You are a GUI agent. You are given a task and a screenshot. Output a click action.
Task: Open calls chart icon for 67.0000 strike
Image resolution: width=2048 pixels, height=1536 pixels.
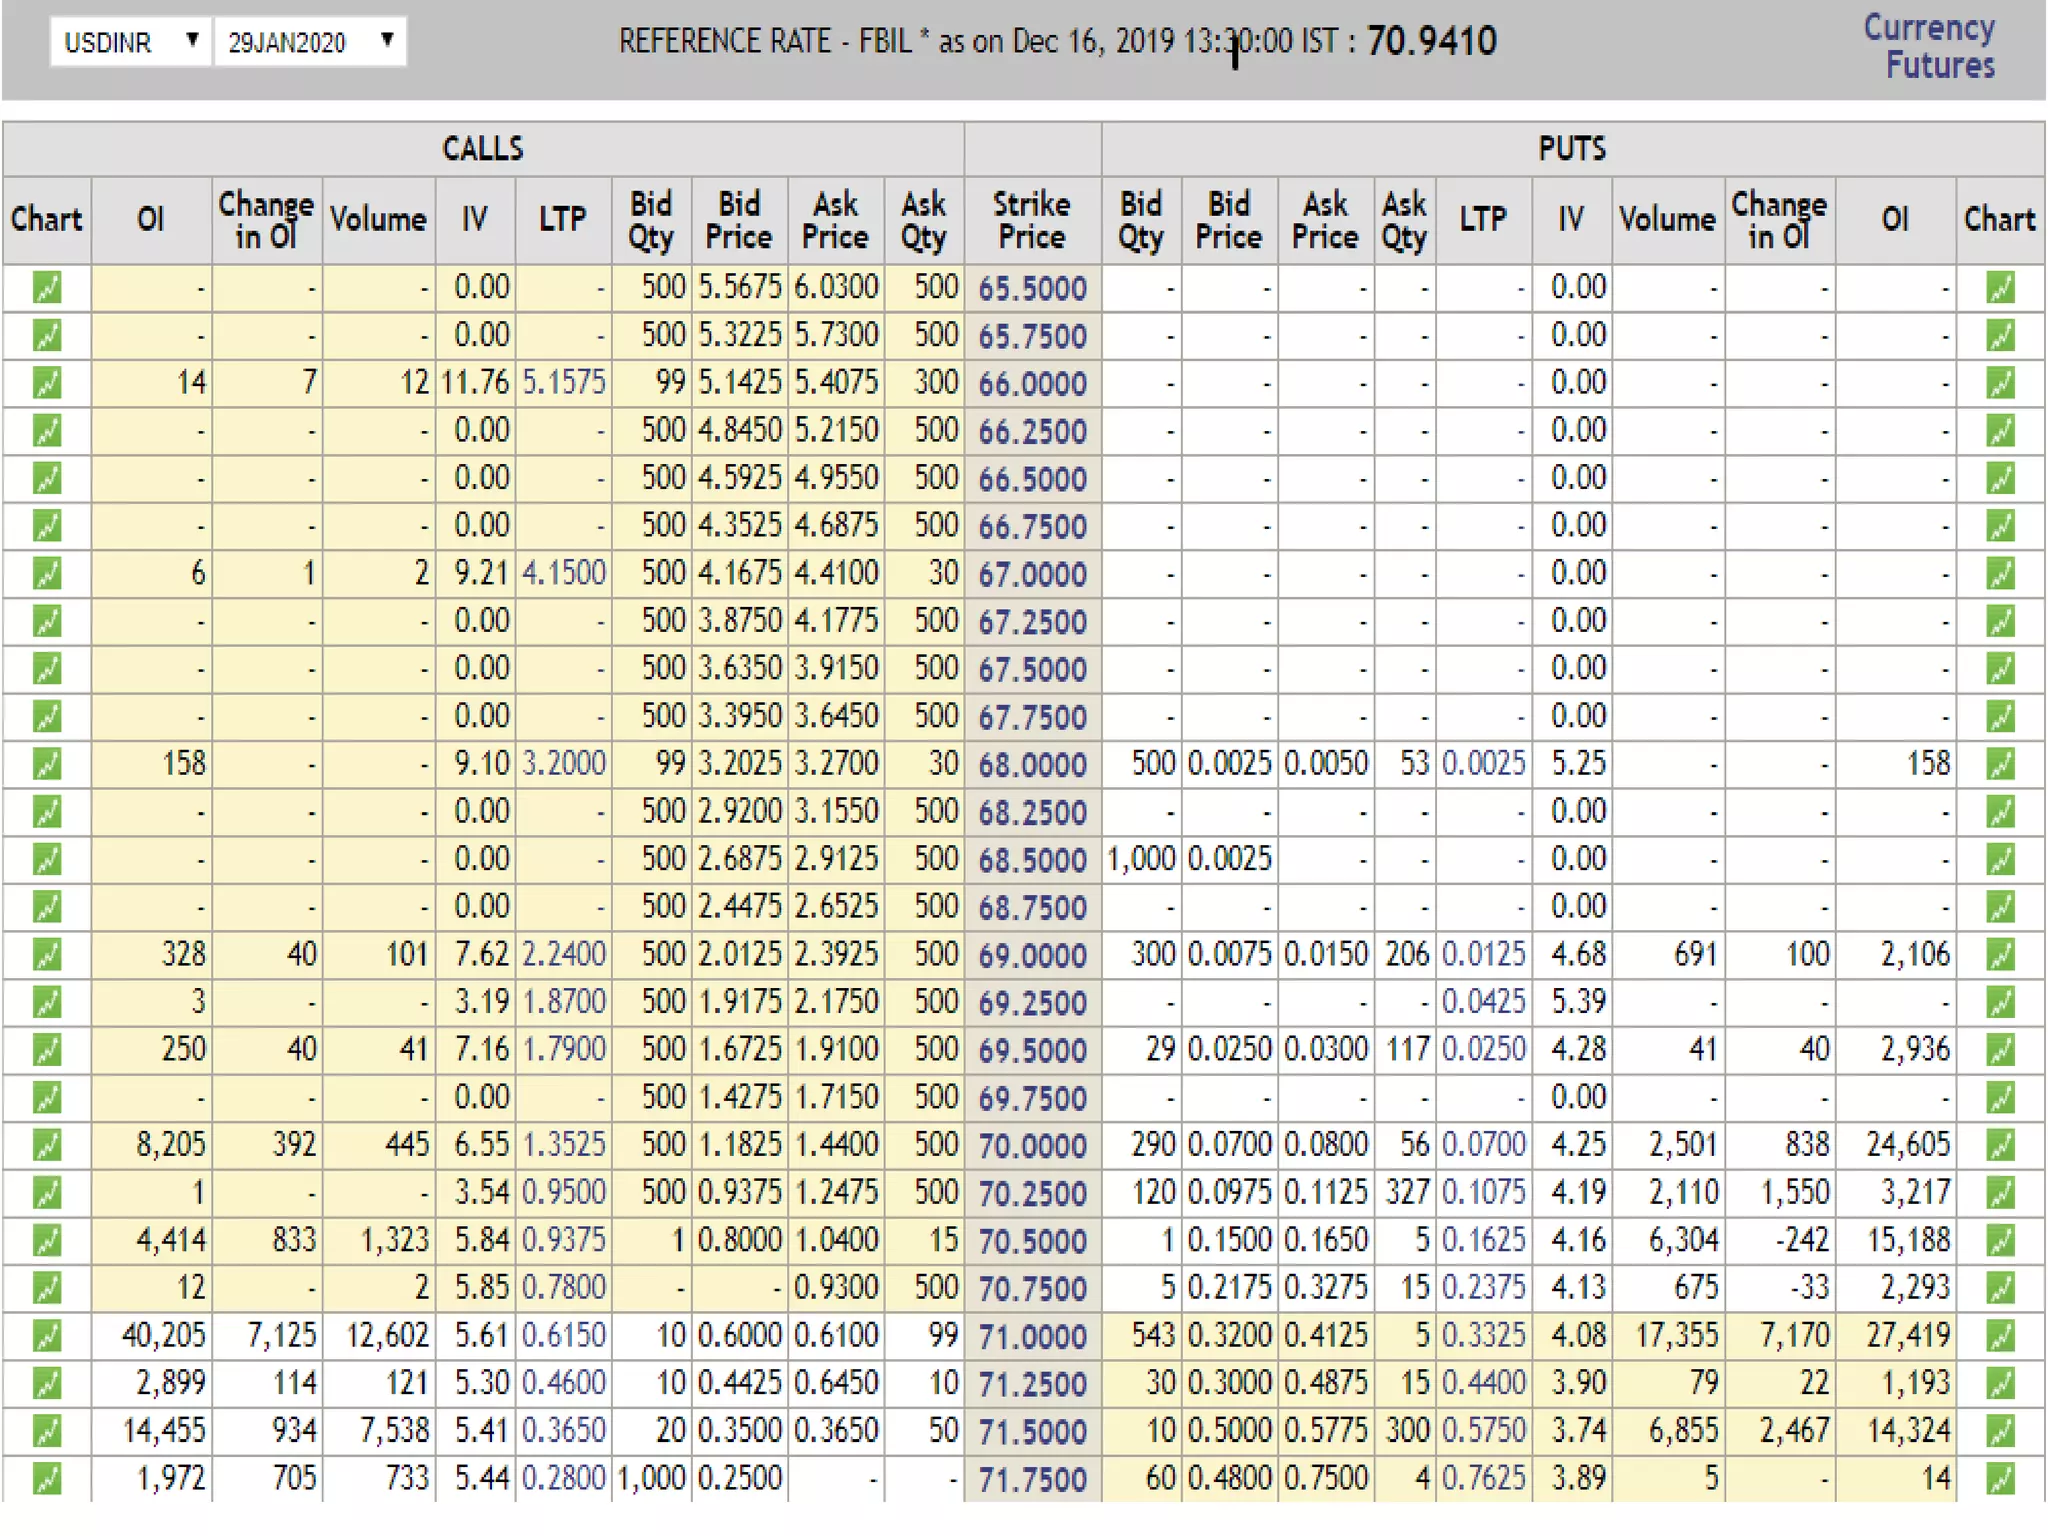coord(47,574)
